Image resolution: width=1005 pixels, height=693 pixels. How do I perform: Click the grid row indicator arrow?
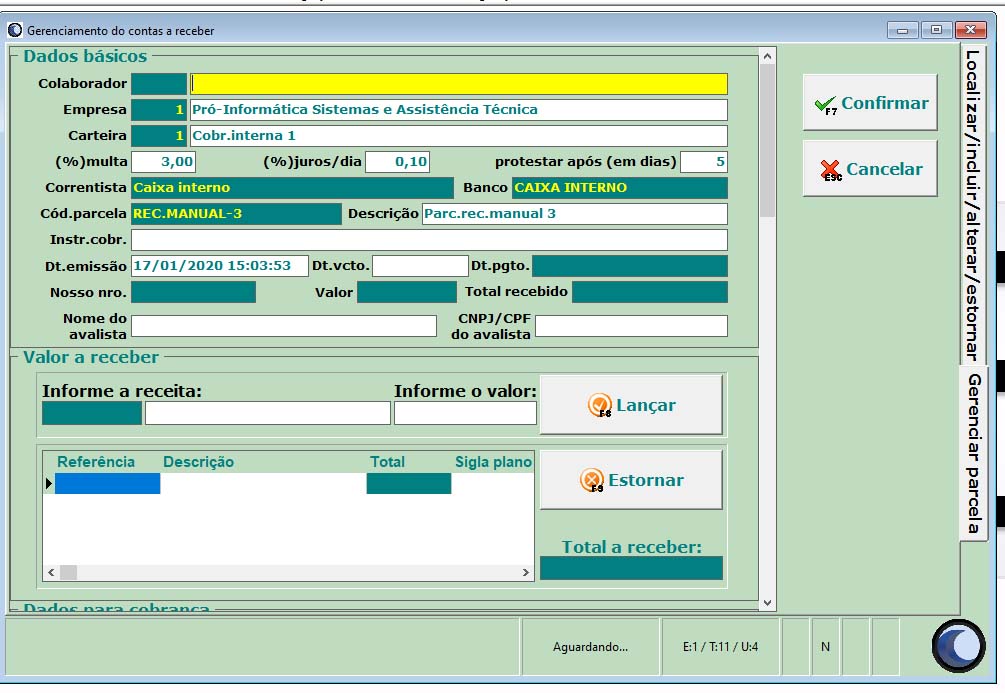pos(49,483)
